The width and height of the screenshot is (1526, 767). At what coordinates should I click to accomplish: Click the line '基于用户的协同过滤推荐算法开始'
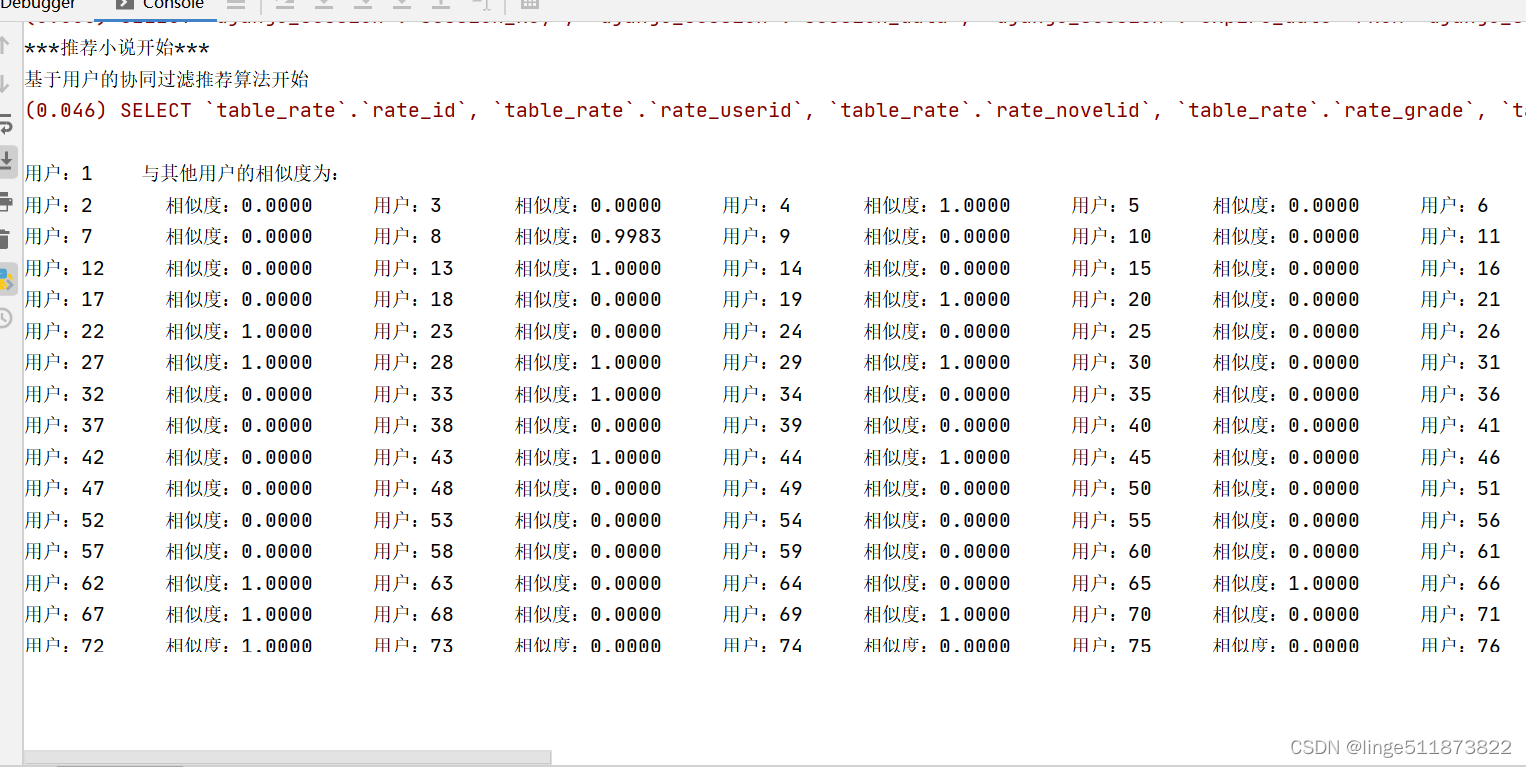pyautogui.click(x=167, y=79)
